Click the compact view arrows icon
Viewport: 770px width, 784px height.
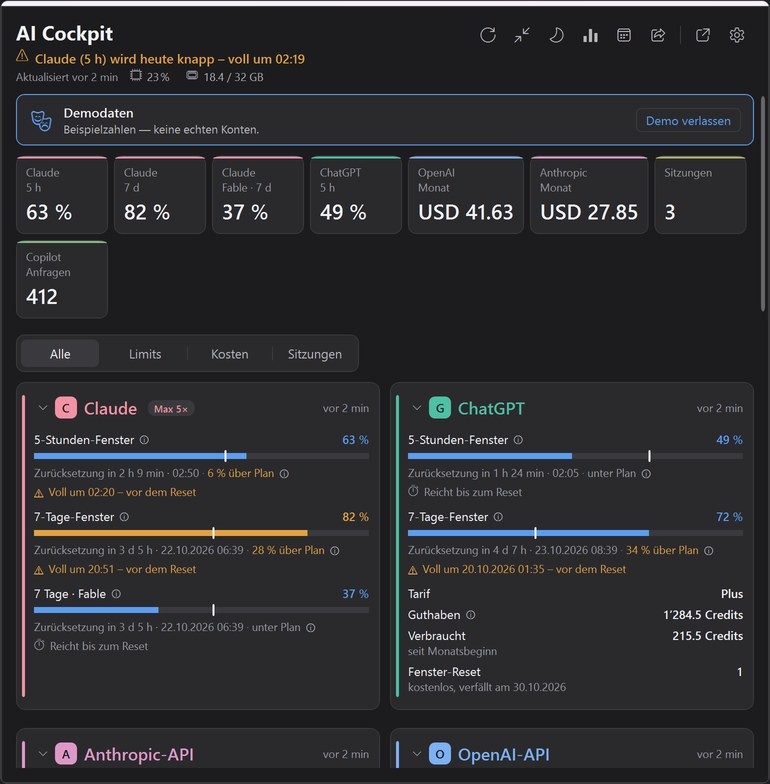[x=522, y=35]
